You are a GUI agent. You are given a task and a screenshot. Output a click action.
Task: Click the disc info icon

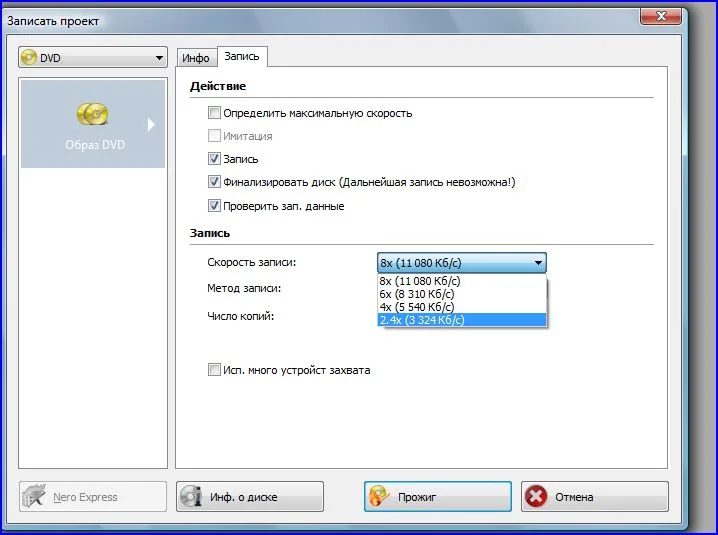coord(191,496)
